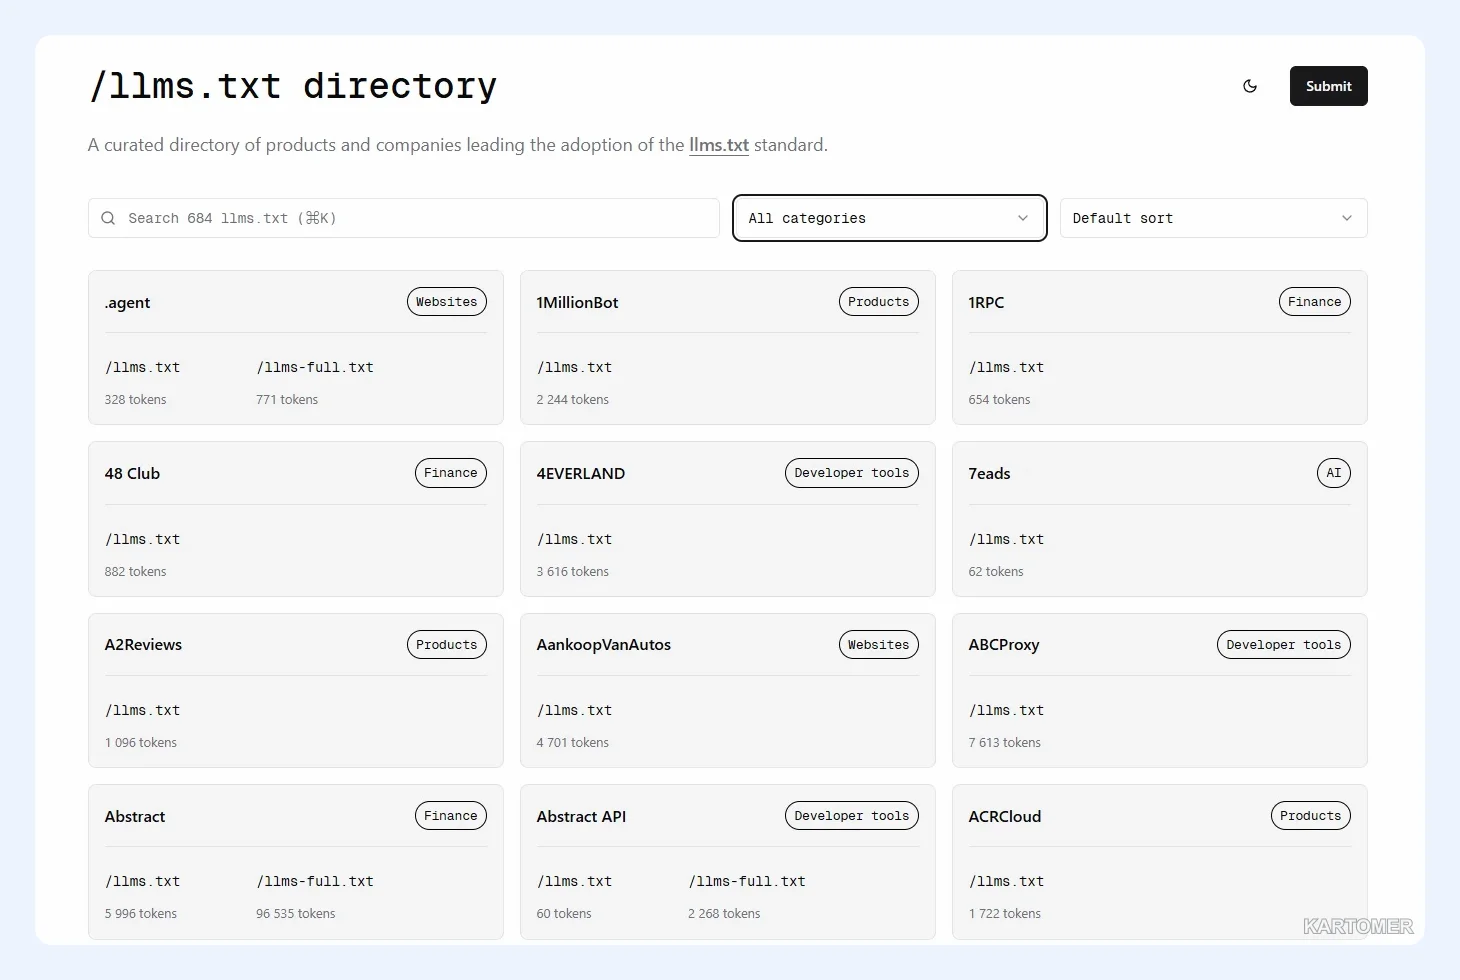Expand the Default sort dropdown
This screenshot has height=980, width=1460.
1213,218
